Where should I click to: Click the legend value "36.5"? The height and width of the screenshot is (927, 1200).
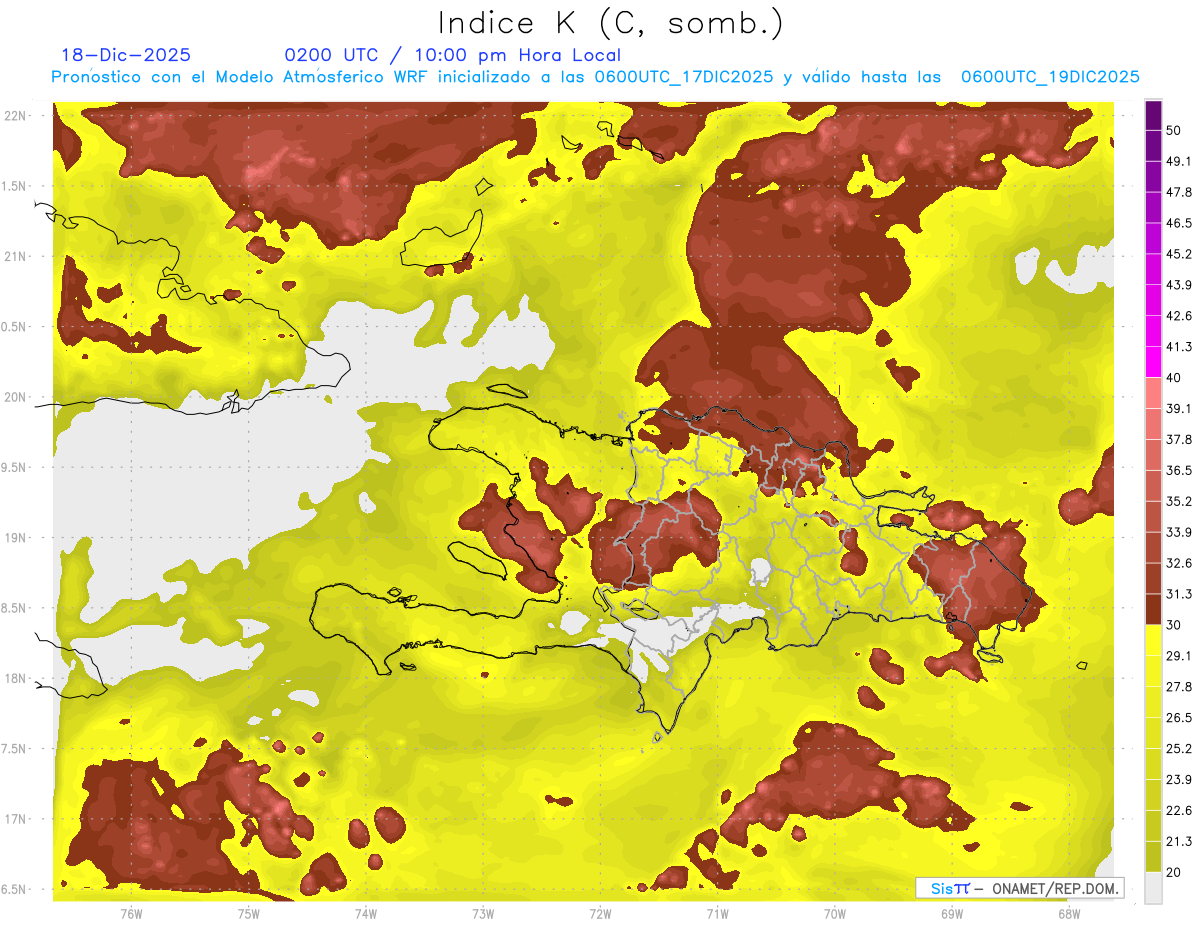click(x=1178, y=471)
